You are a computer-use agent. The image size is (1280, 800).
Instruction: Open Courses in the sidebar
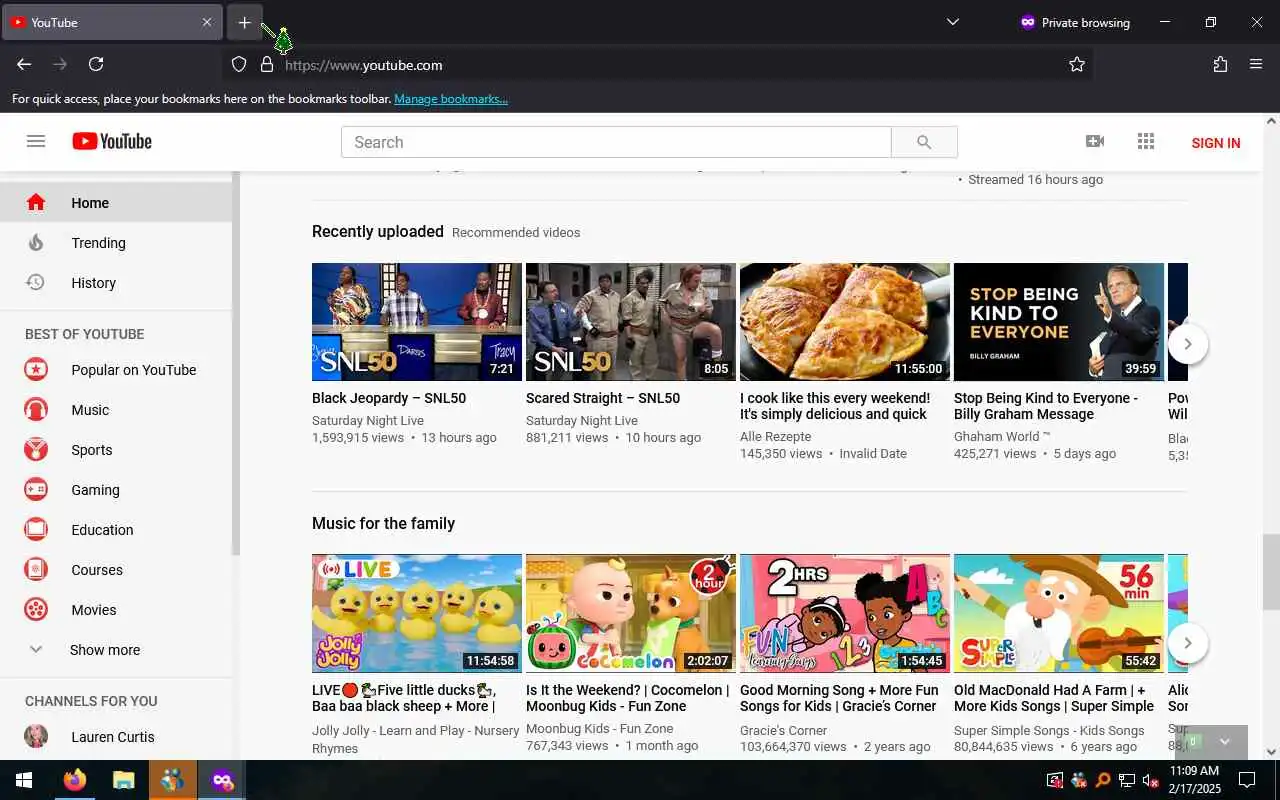[x=116, y=570]
